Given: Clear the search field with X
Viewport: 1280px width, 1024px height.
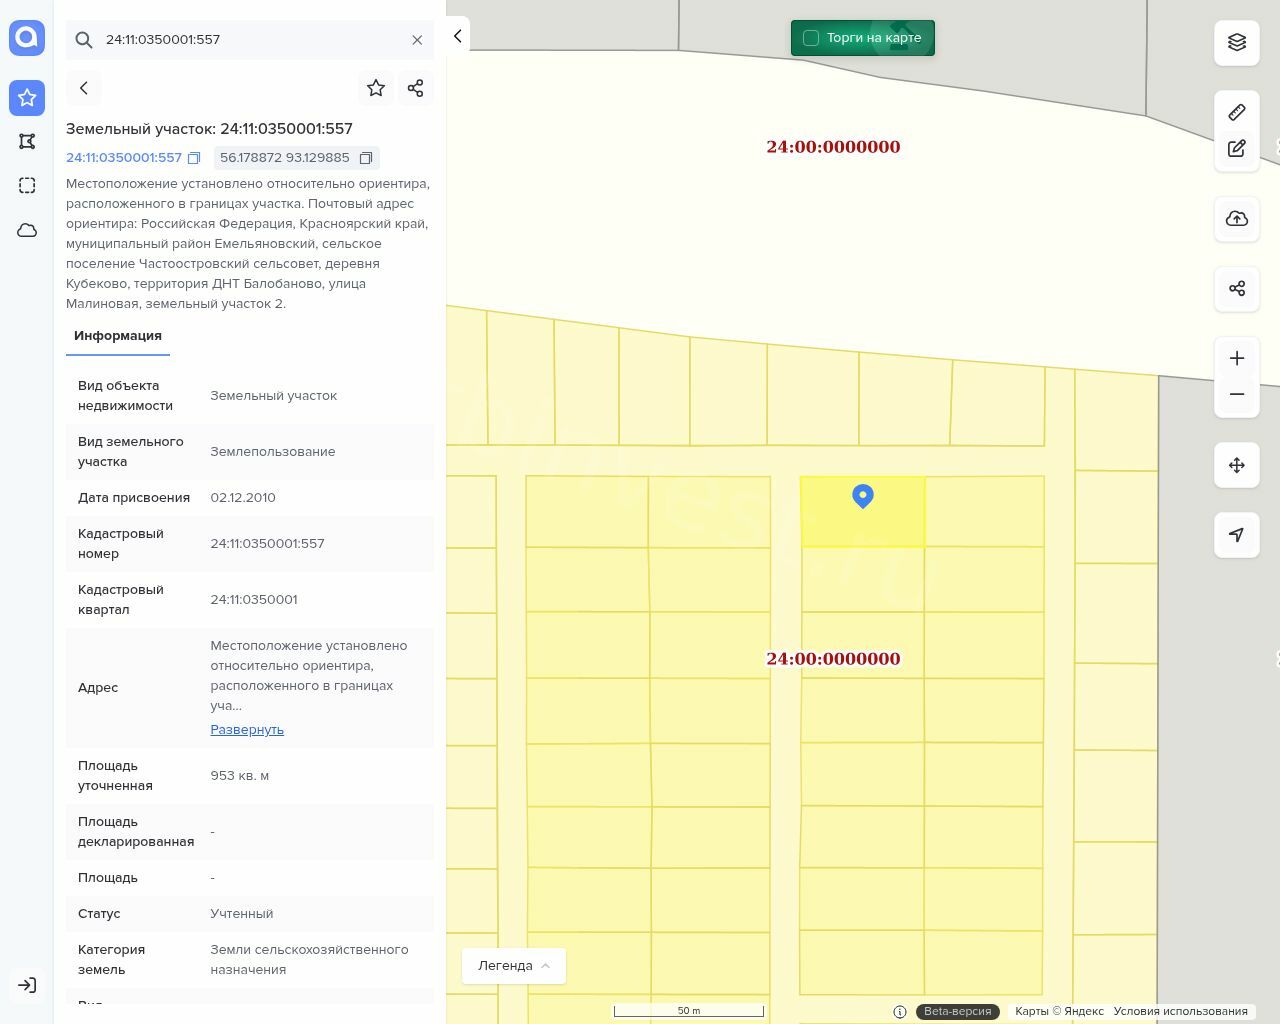Looking at the screenshot, I should pyautogui.click(x=417, y=40).
